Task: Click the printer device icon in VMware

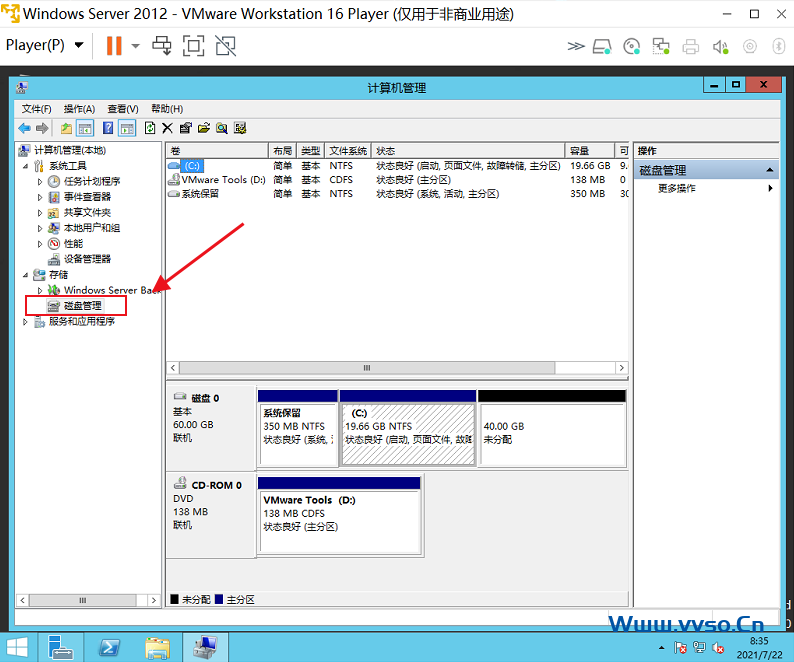Action: click(691, 47)
